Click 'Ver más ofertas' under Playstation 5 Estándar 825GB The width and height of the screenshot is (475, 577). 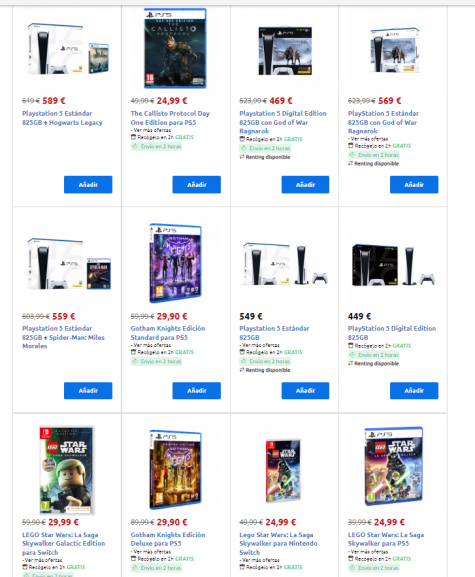point(260,345)
